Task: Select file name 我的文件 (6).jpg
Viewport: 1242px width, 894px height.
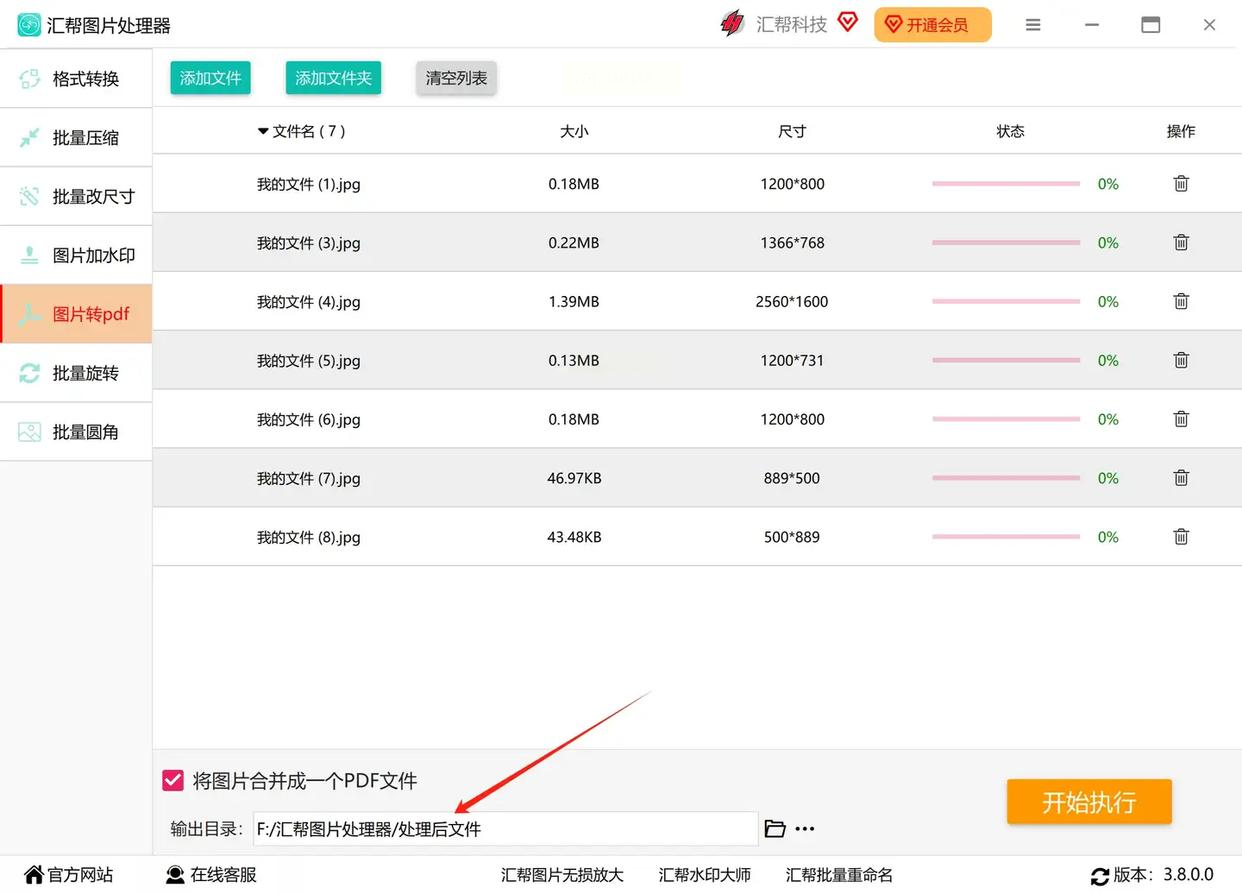Action: 308,420
